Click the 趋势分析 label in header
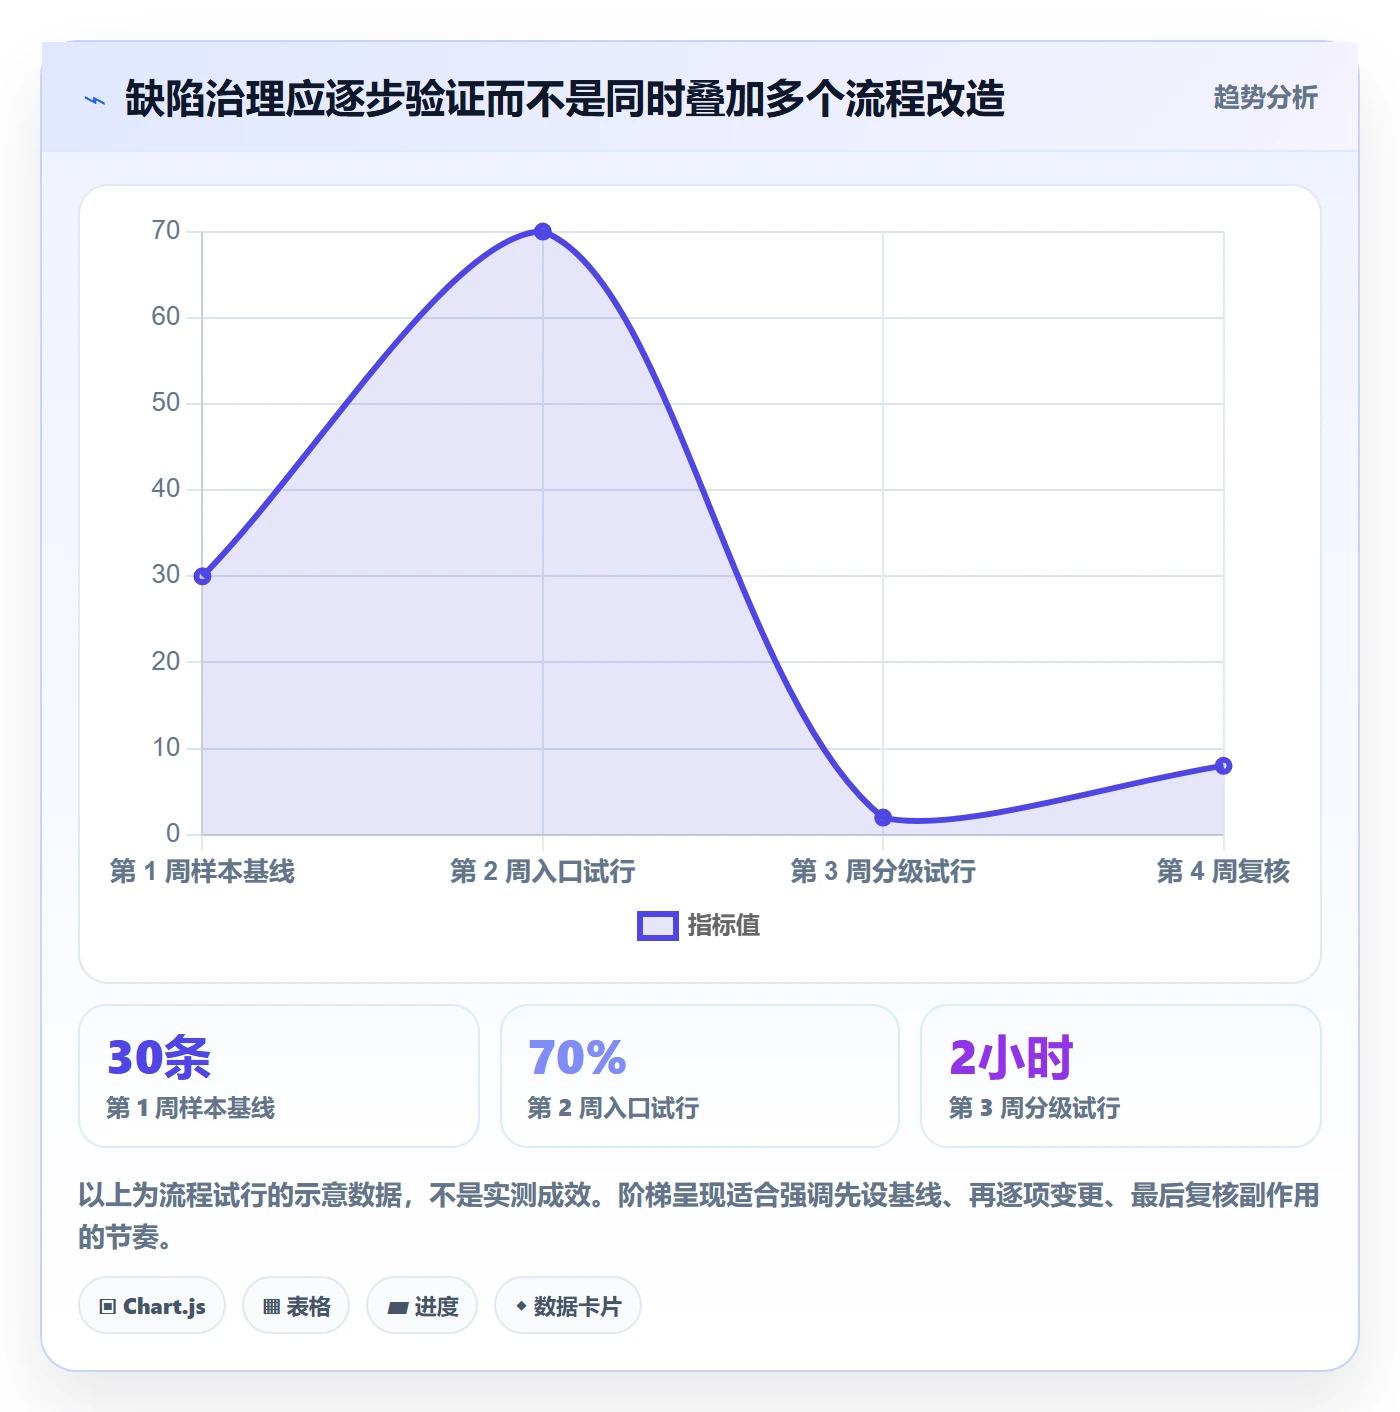Image resolution: width=1400 pixels, height=1412 pixels. click(1265, 98)
